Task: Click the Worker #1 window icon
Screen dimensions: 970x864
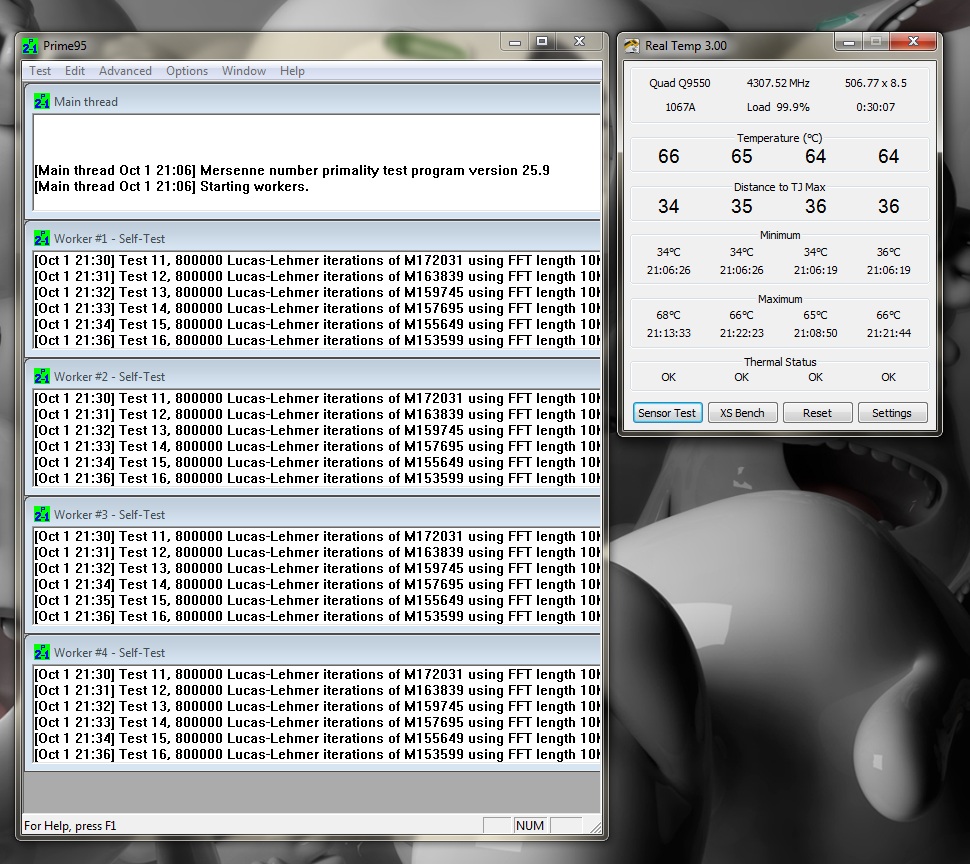Action: click(41, 238)
